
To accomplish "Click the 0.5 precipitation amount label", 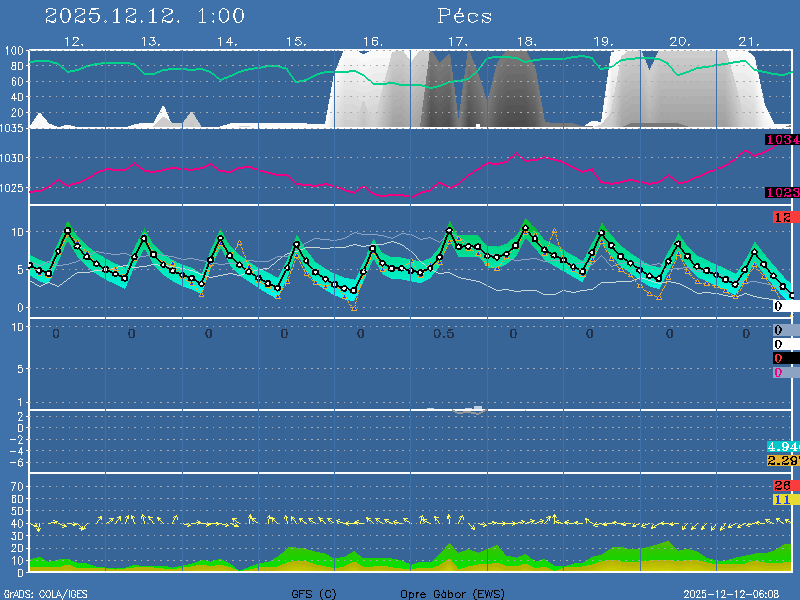I will (x=444, y=334).
